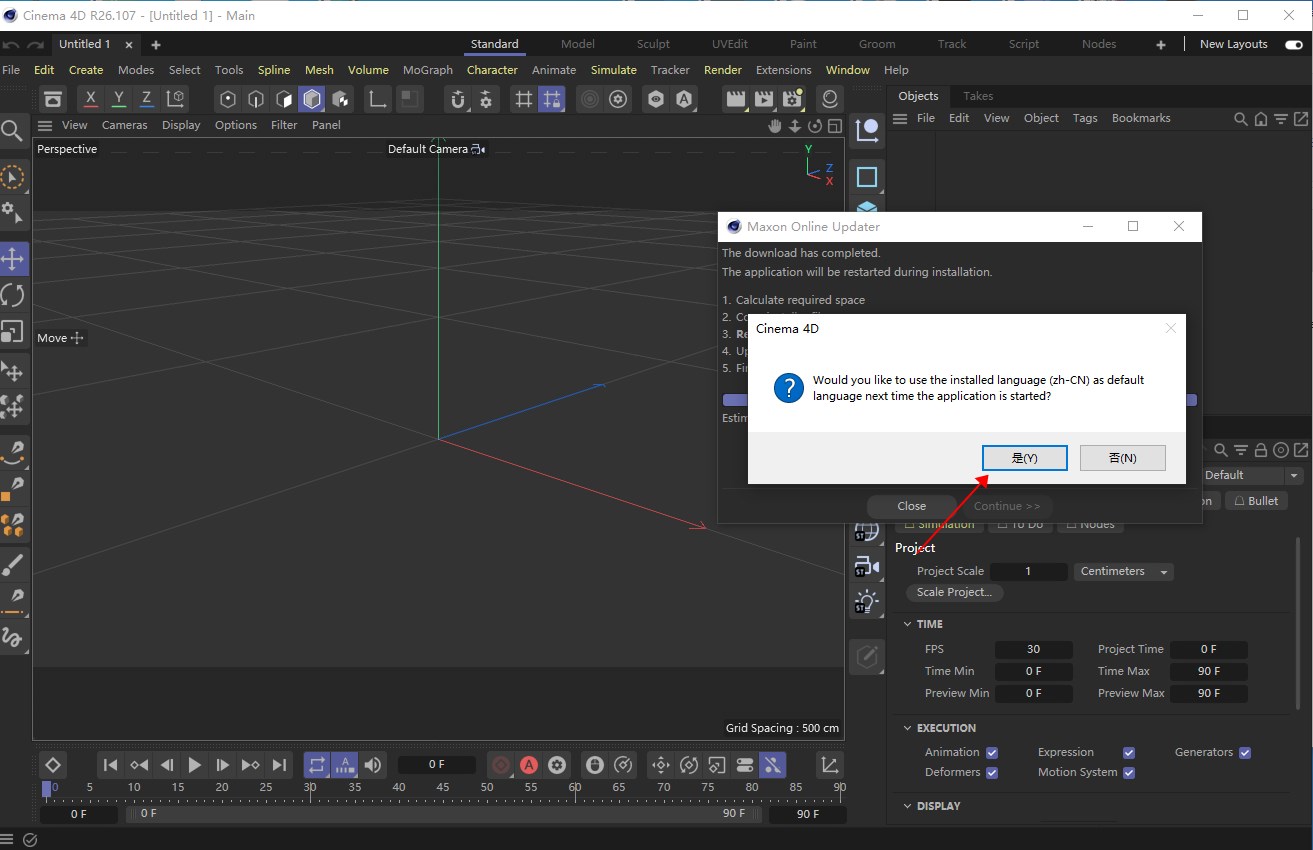The height and width of the screenshot is (850, 1313).
Task: Collapse the EXECUTION section
Action: (x=907, y=728)
